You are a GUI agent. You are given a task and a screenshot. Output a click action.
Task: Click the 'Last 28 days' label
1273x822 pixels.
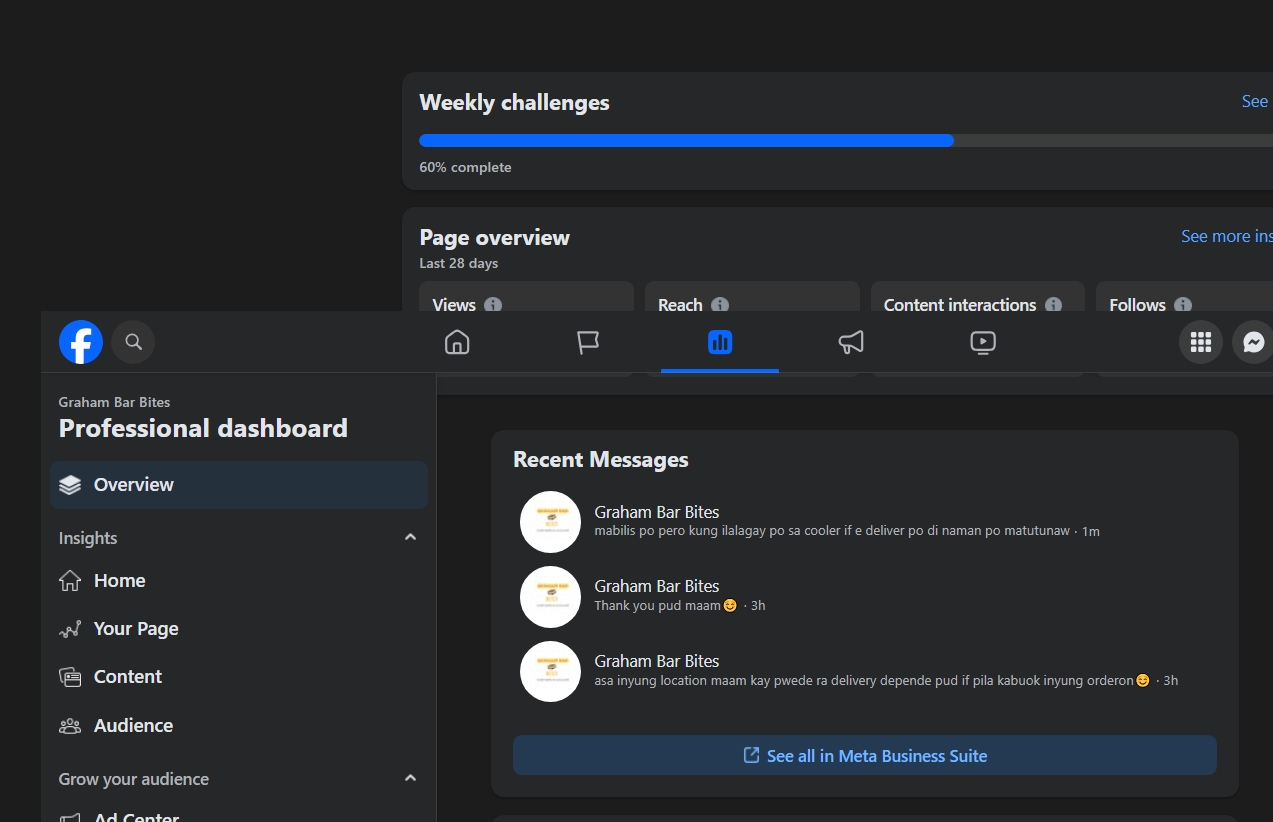click(x=459, y=263)
